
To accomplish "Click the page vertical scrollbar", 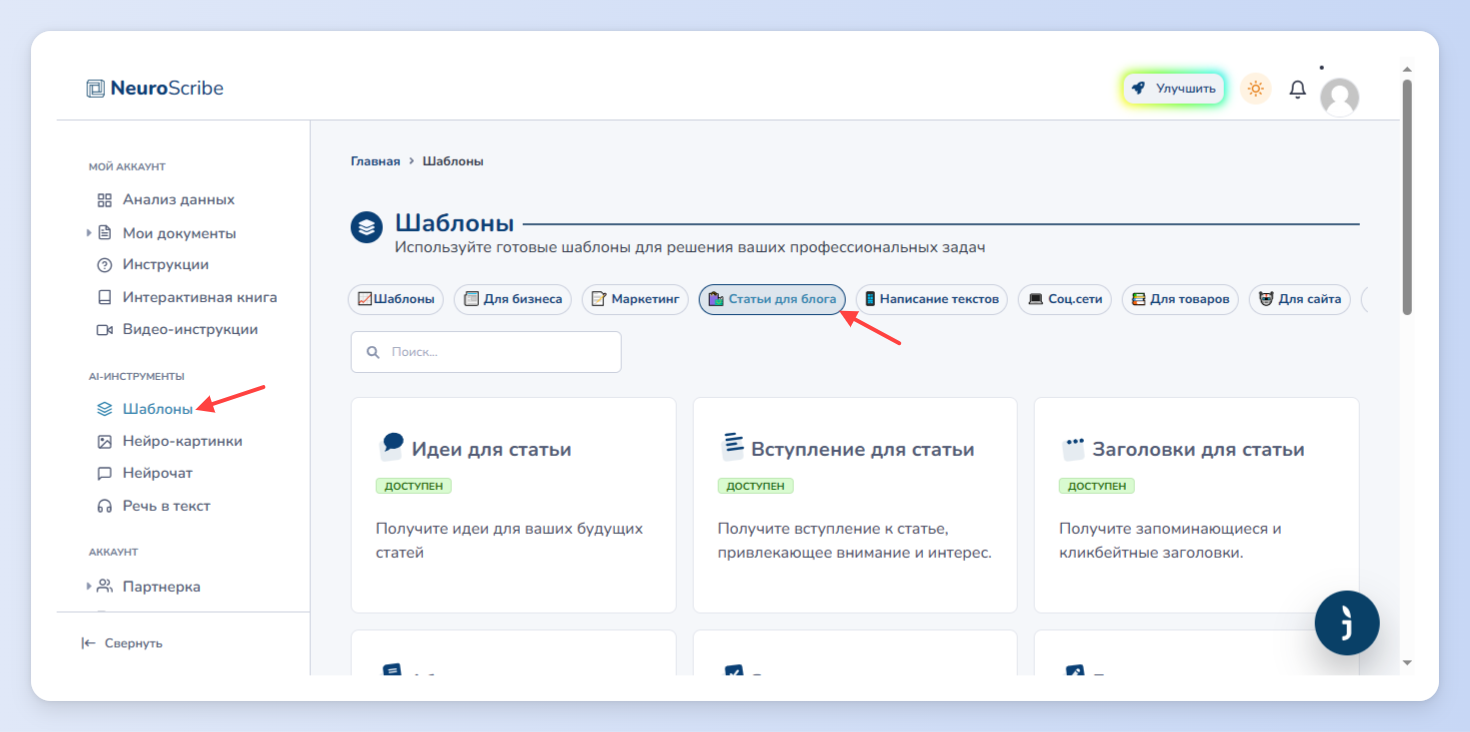I will [x=1407, y=198].
